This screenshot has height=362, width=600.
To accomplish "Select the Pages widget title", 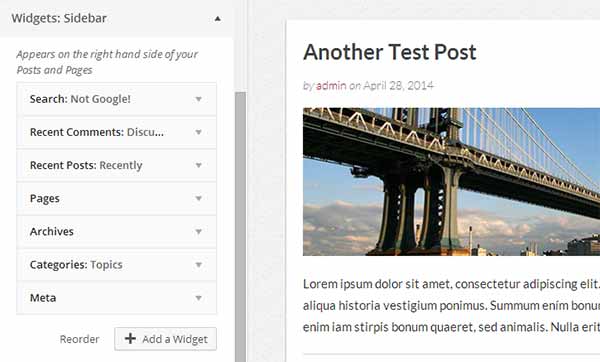I will point(45,199).
